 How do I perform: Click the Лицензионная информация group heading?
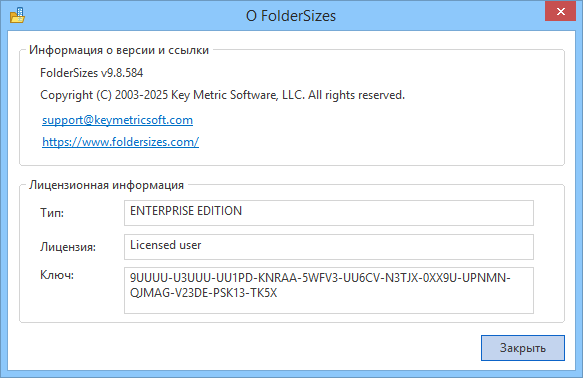click(x=106, y=185)
